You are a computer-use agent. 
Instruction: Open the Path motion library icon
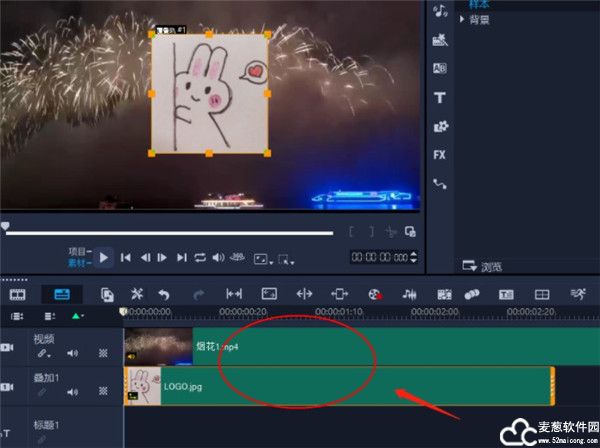tap(439, 184)
